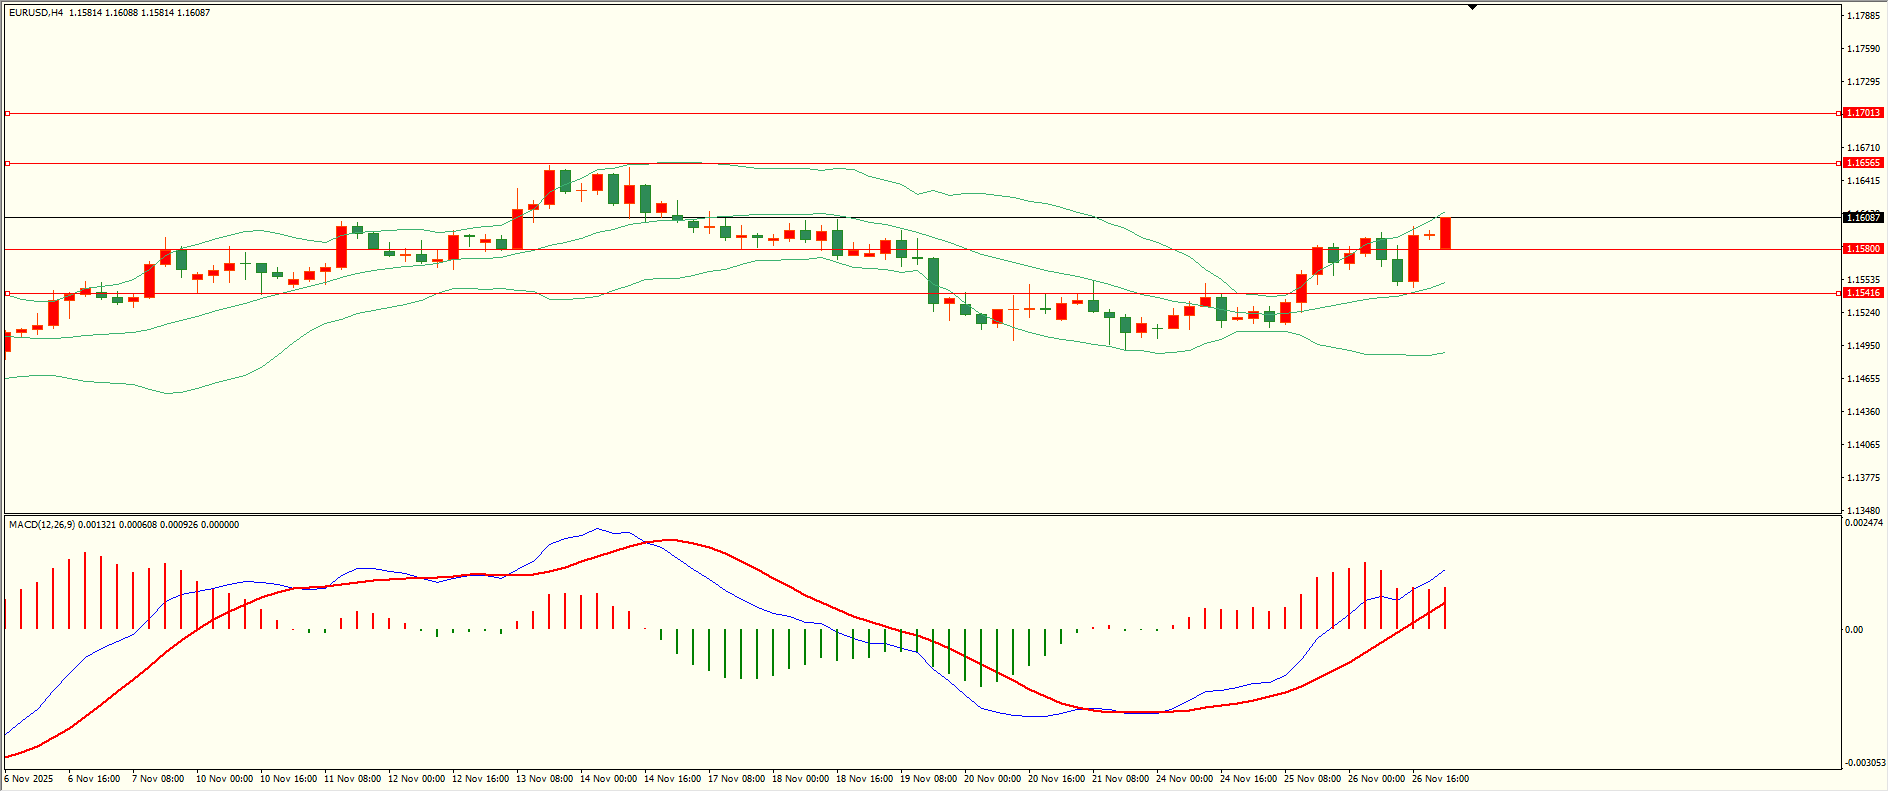Click the 13 Nov 08:00 time label
1889x792 pixels.
544,779
